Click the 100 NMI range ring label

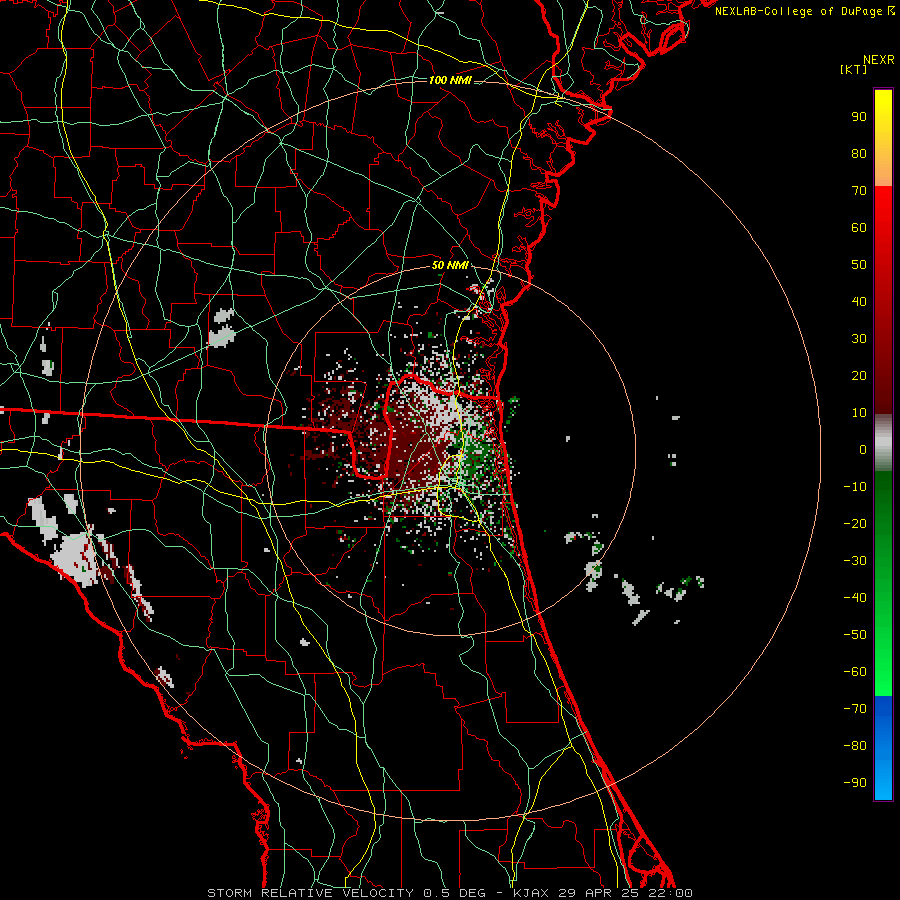click(x=450, y=80)
